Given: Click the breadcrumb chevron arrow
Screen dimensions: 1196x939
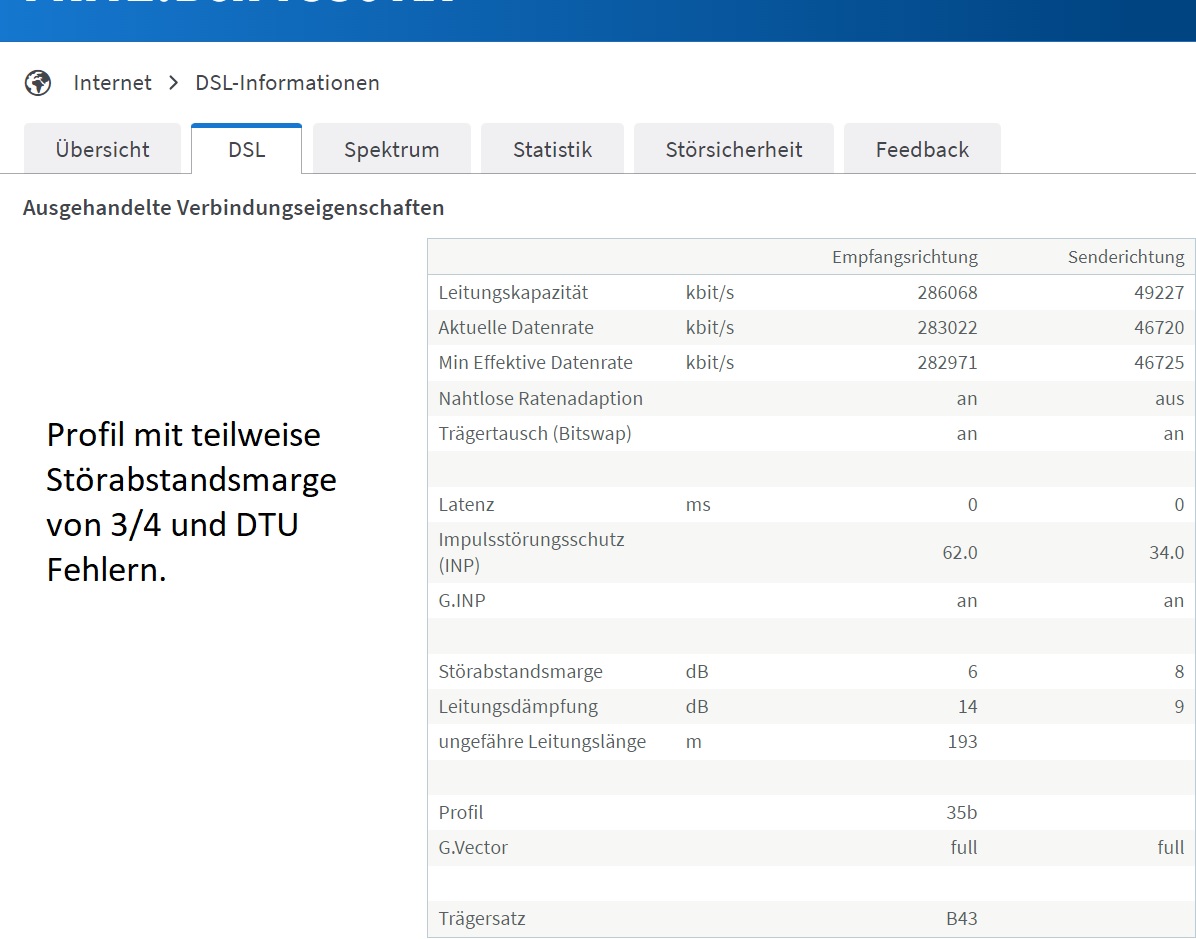Looking at the screenshot, I should click(x=174, y=82).
